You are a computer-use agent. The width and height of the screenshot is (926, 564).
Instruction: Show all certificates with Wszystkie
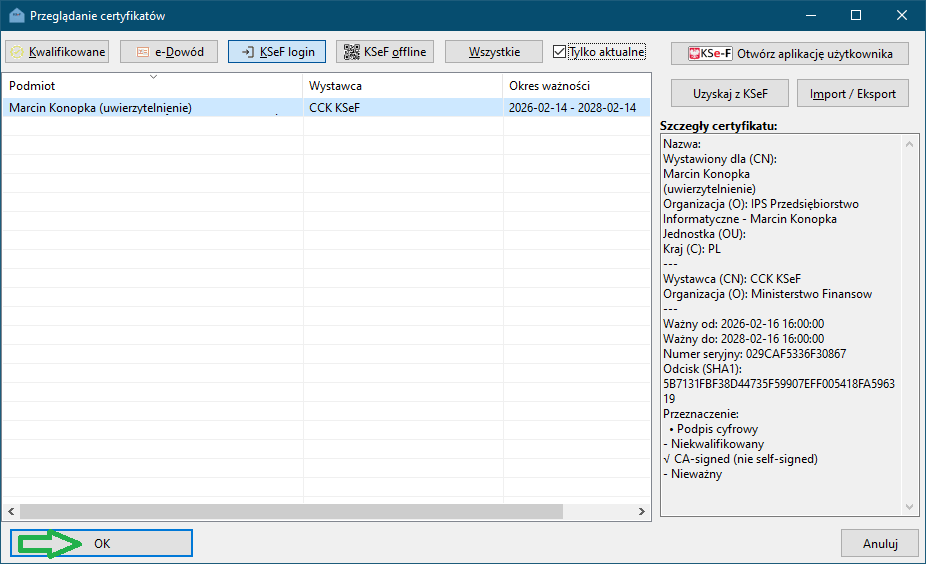pyautogui.click(x=494, y=52)
